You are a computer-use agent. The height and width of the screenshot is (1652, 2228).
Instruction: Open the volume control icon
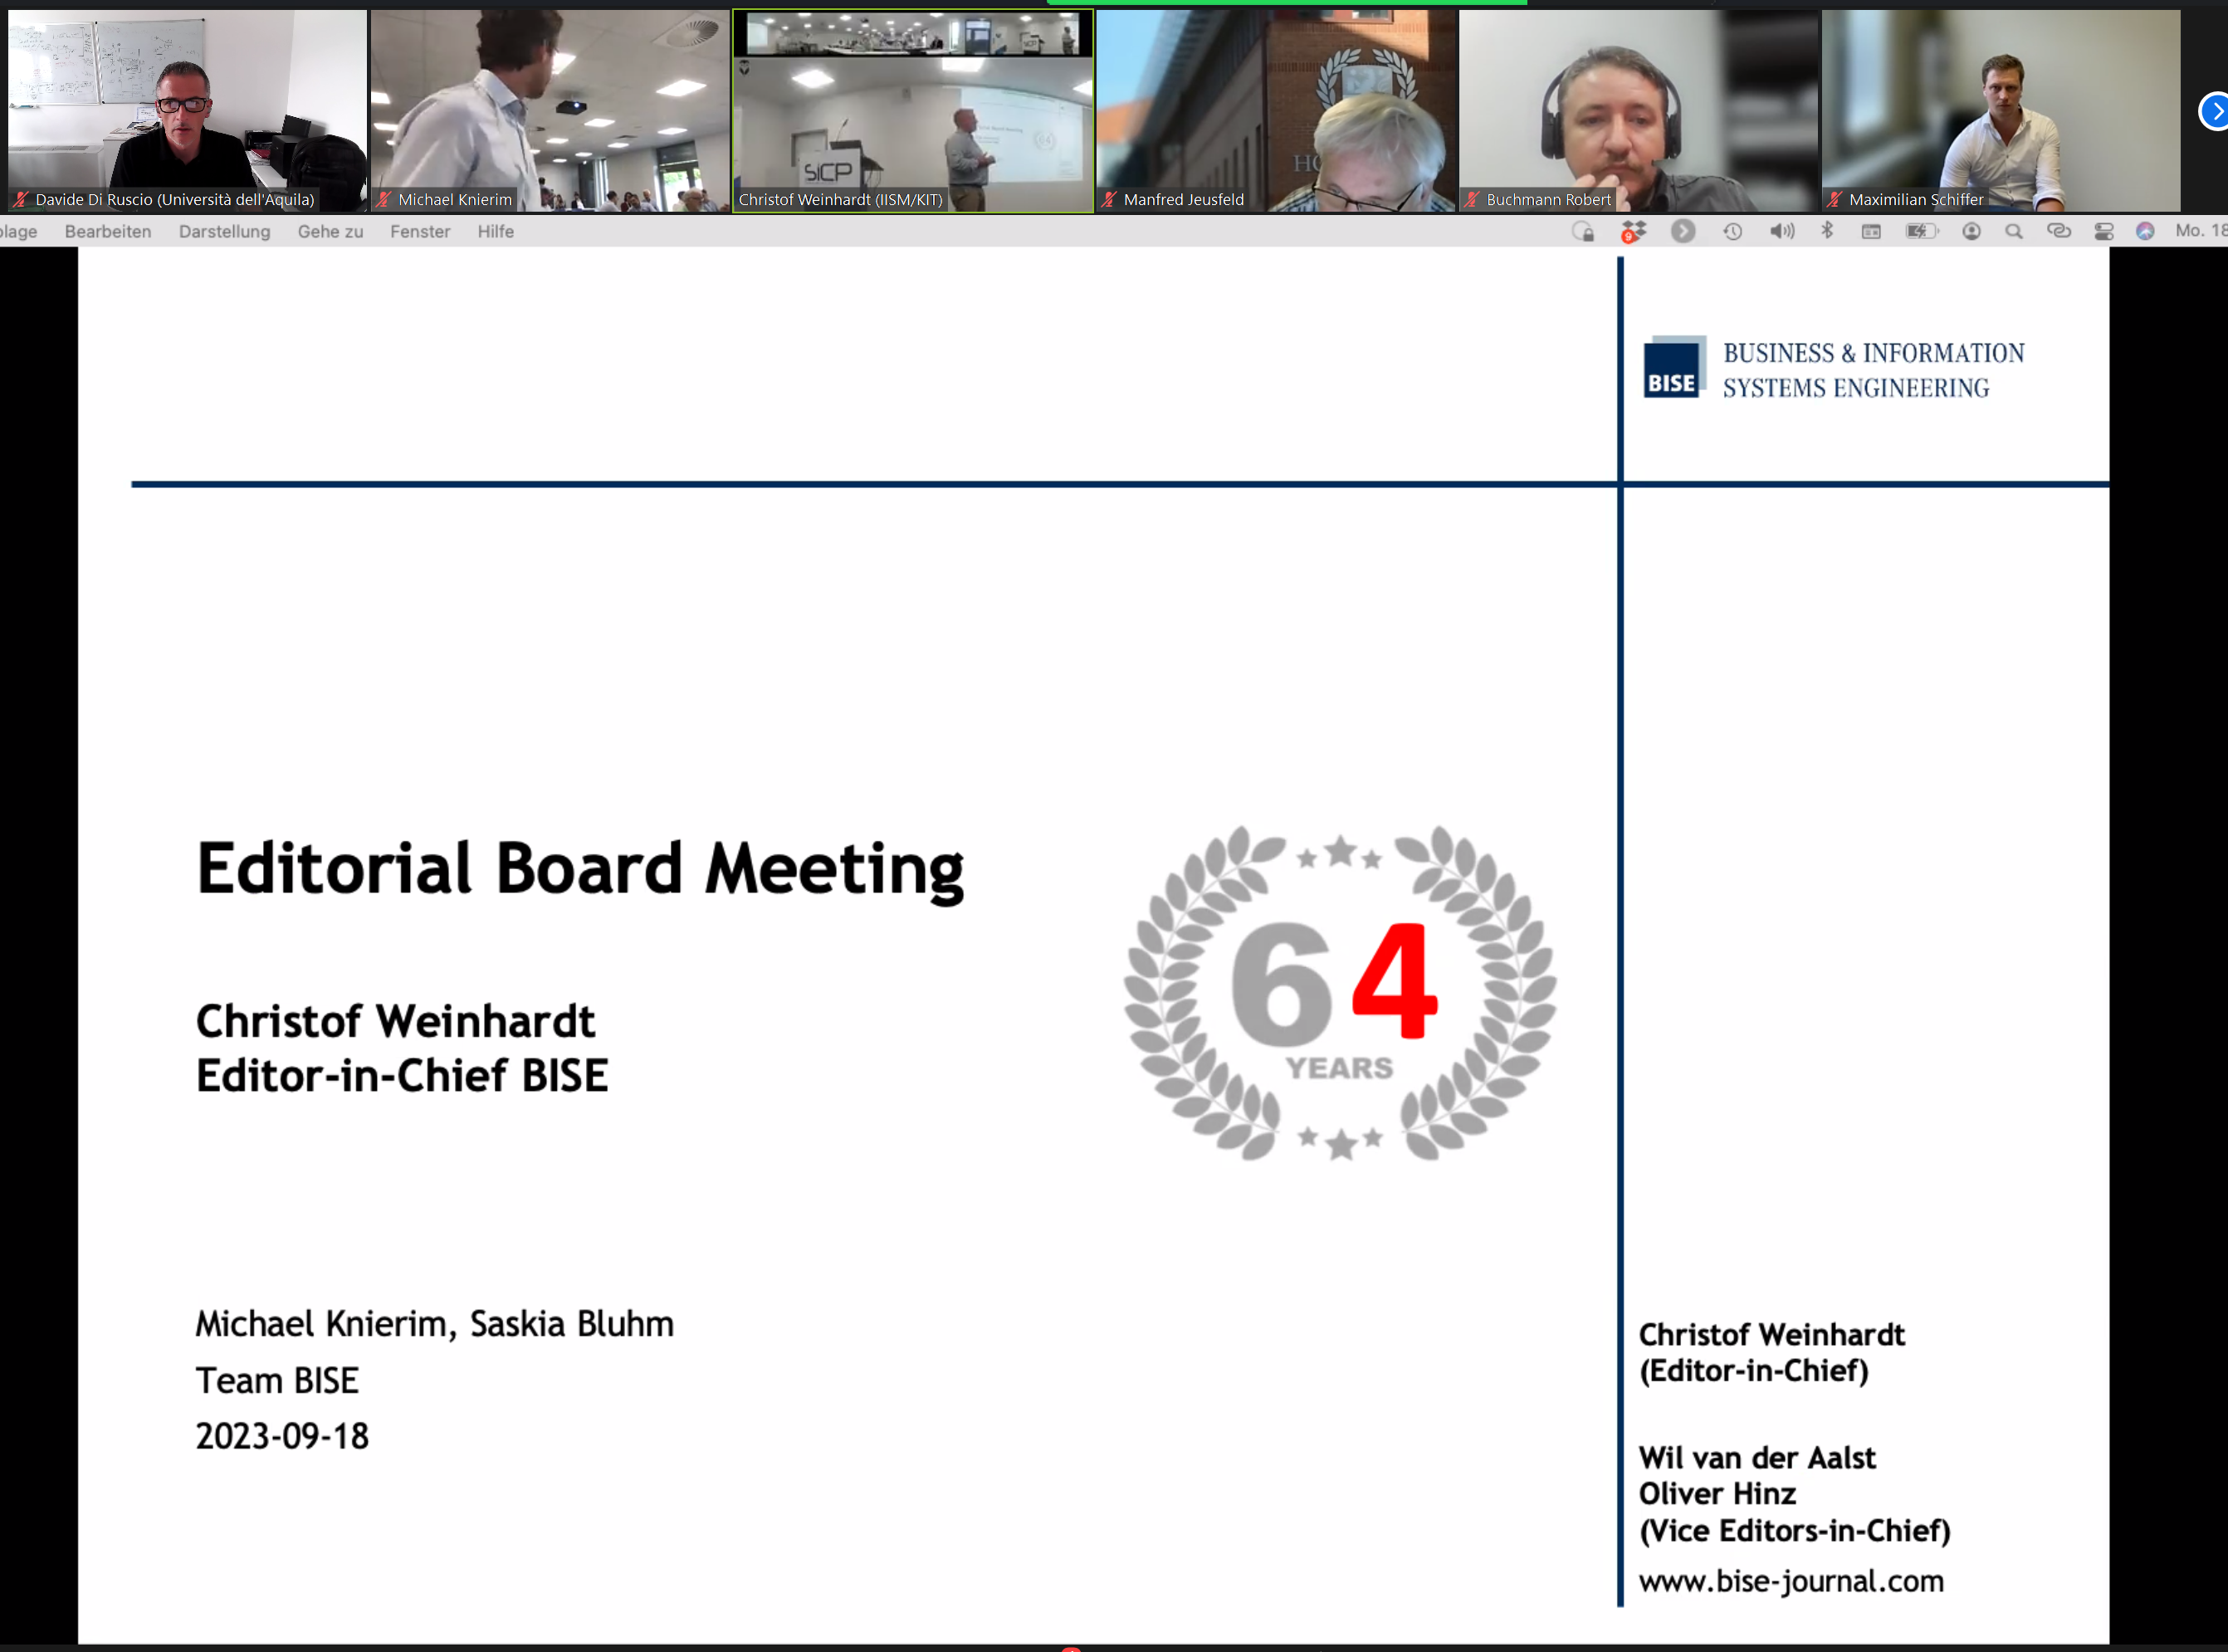click(1781, 231)
